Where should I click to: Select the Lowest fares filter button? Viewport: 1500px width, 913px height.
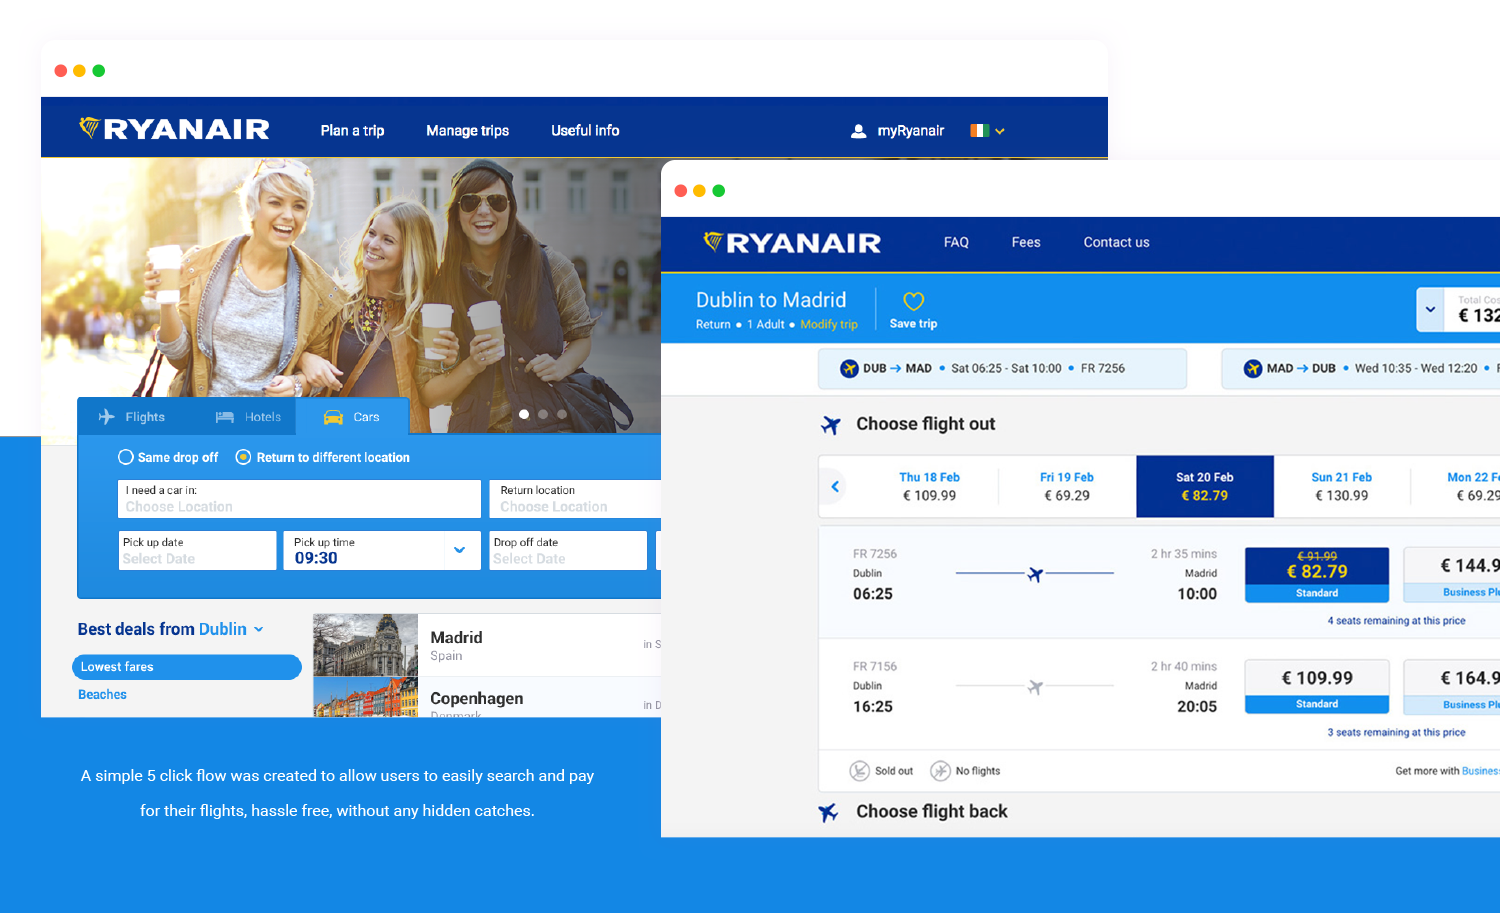coord(187,667)
